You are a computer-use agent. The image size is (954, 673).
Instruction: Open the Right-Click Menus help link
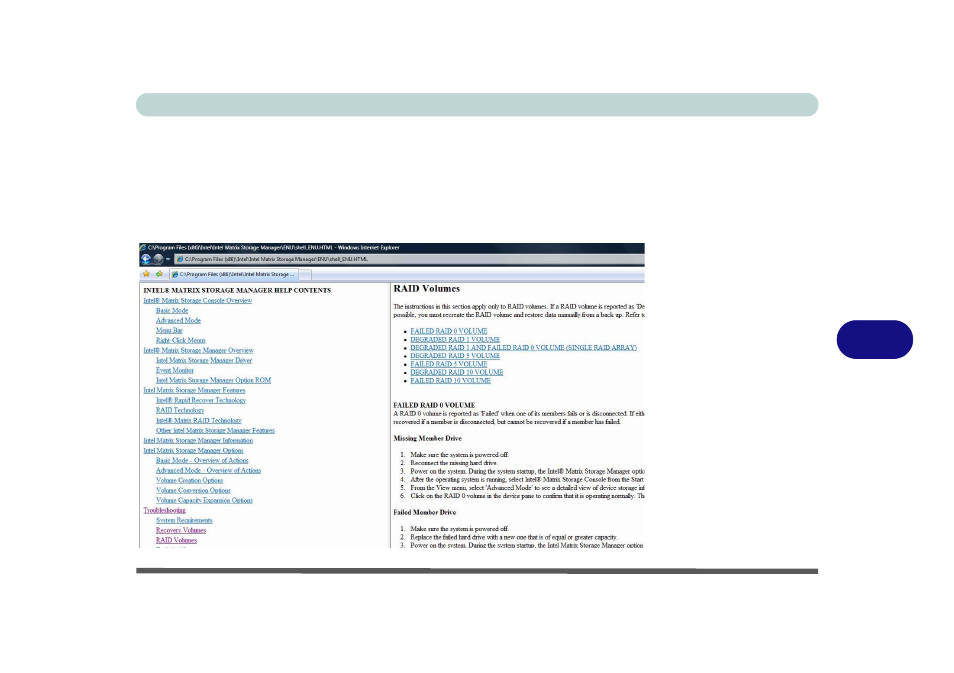click(x=181, y=341)
